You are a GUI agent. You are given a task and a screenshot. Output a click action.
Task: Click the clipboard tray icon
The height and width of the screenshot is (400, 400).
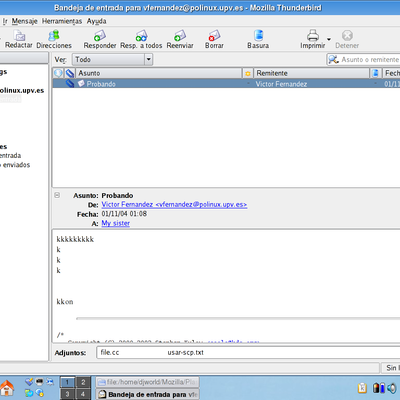[x=362, y=388]
